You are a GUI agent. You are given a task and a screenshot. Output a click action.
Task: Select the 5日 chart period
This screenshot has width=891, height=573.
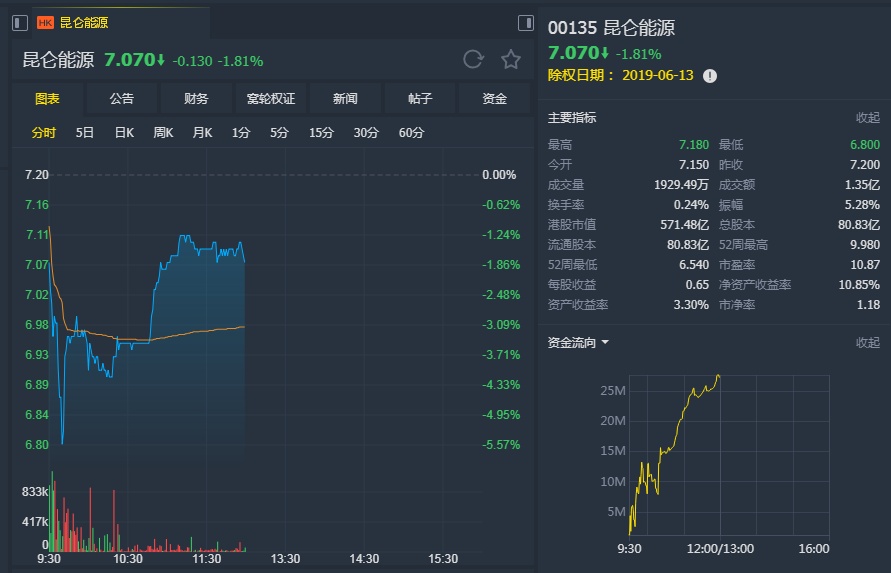(x=85, y=133)
